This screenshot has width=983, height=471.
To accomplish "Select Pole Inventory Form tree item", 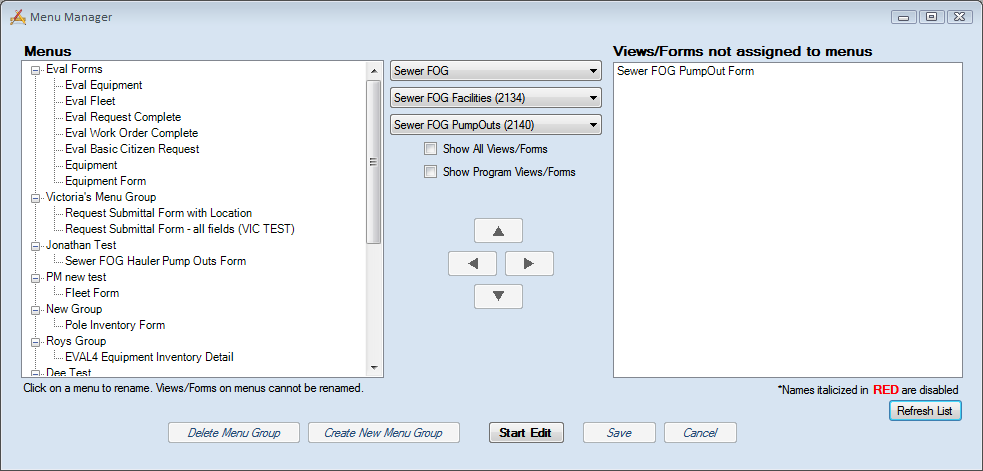I will point(115,325).
